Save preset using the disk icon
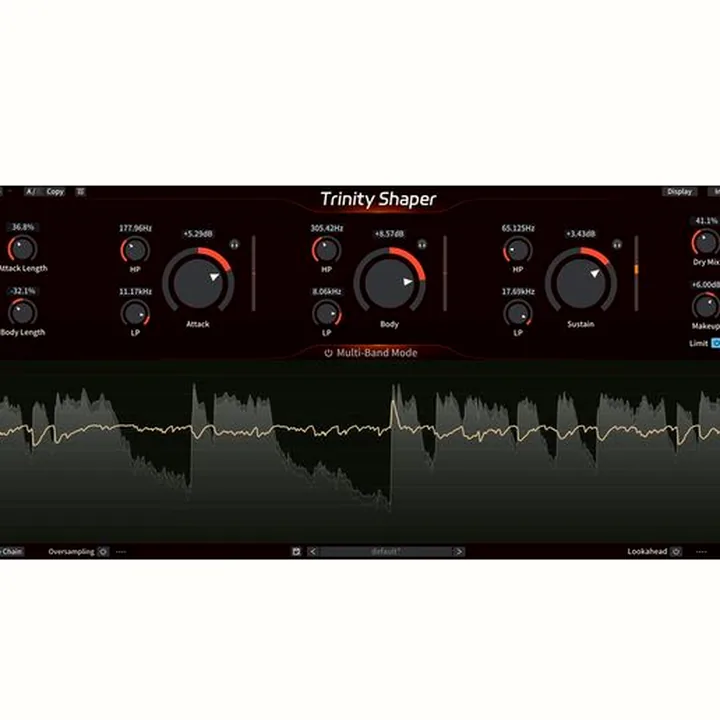Image resolution: width=720 pixels, height=720 pixels. [296, 551]
